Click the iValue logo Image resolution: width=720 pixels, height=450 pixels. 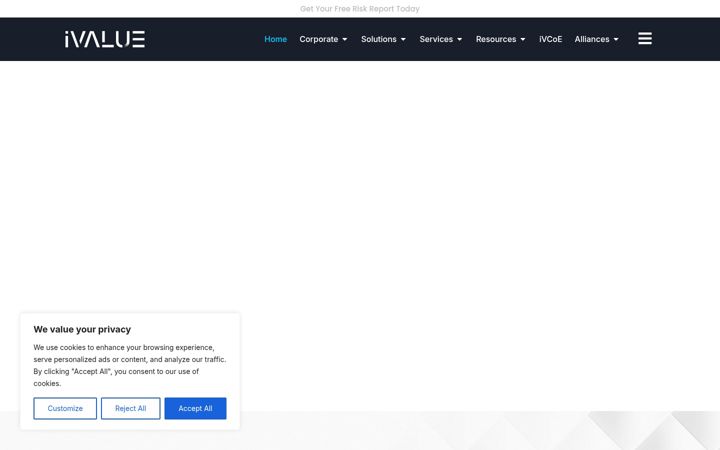(105, 39)
